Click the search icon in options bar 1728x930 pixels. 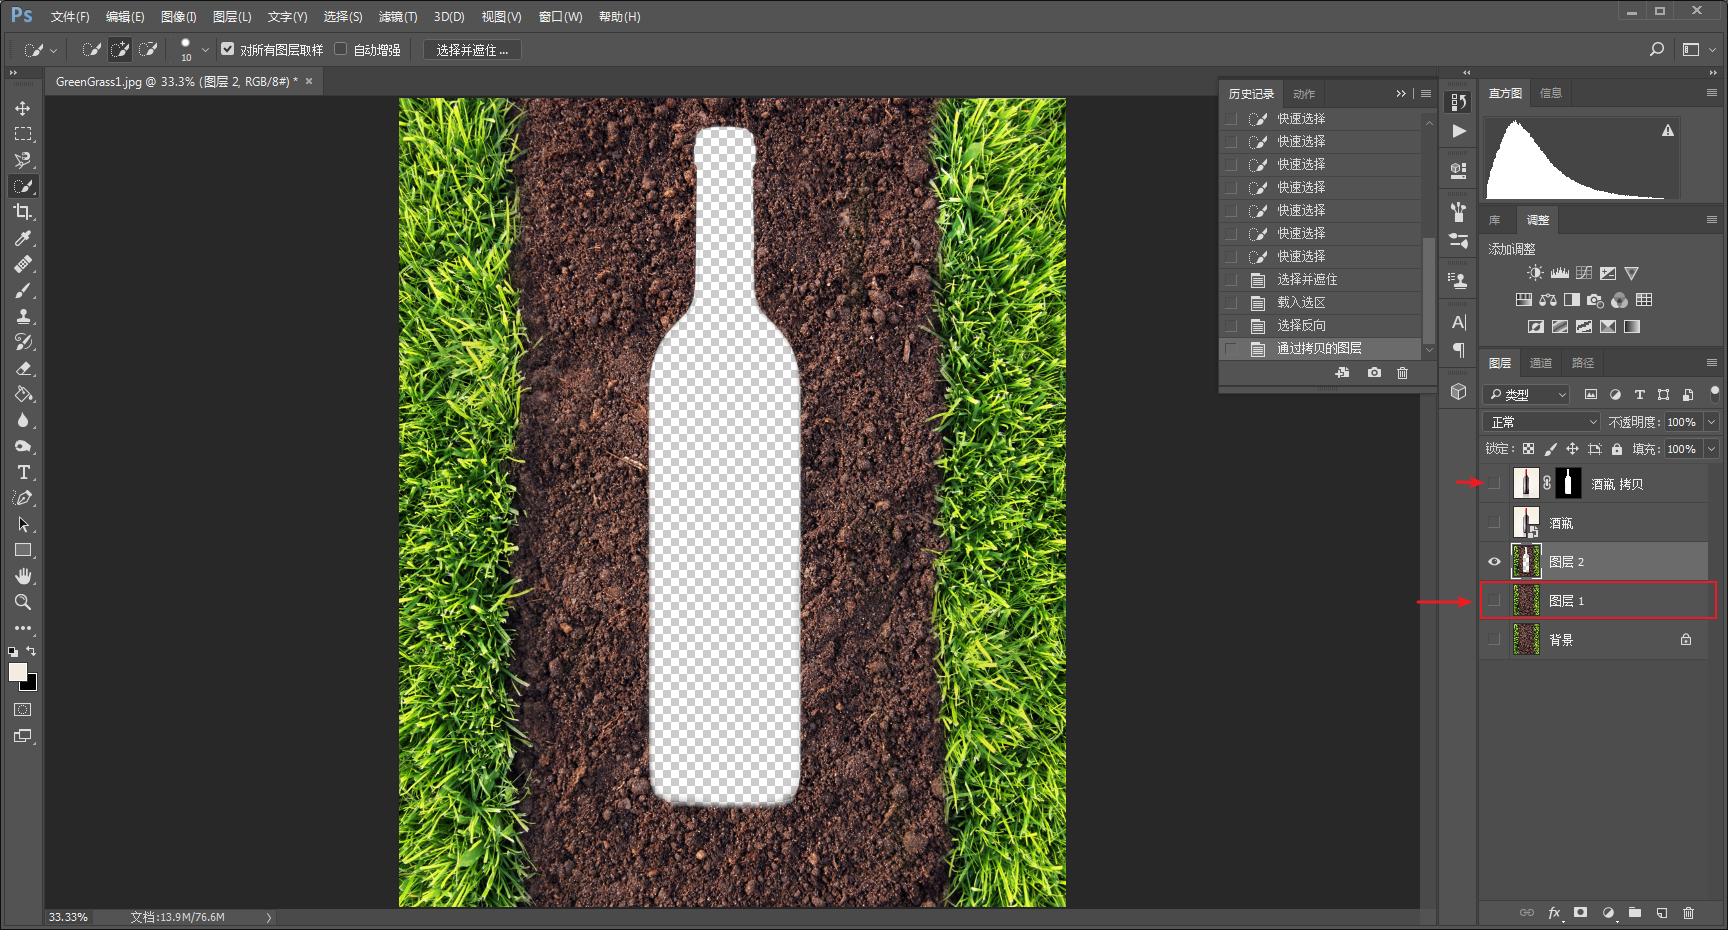pyautogui.click(x=1657, y=49)
